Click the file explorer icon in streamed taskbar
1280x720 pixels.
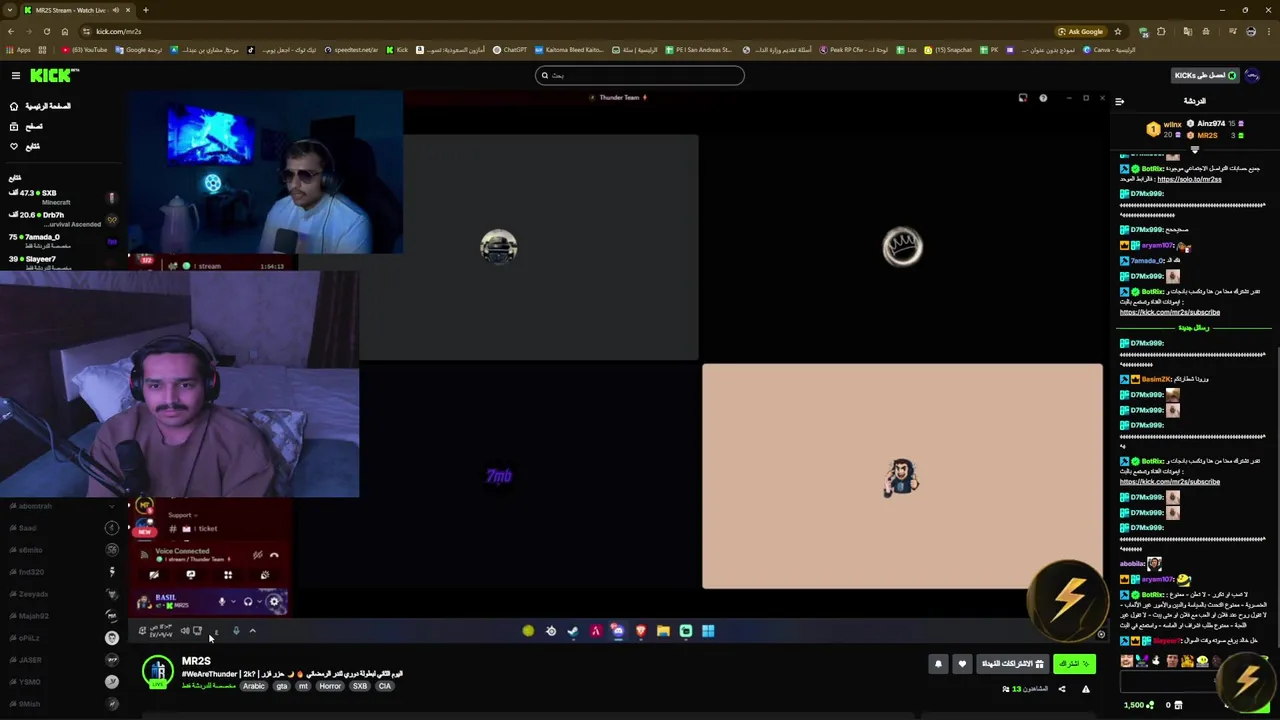(x=663, y=631)
